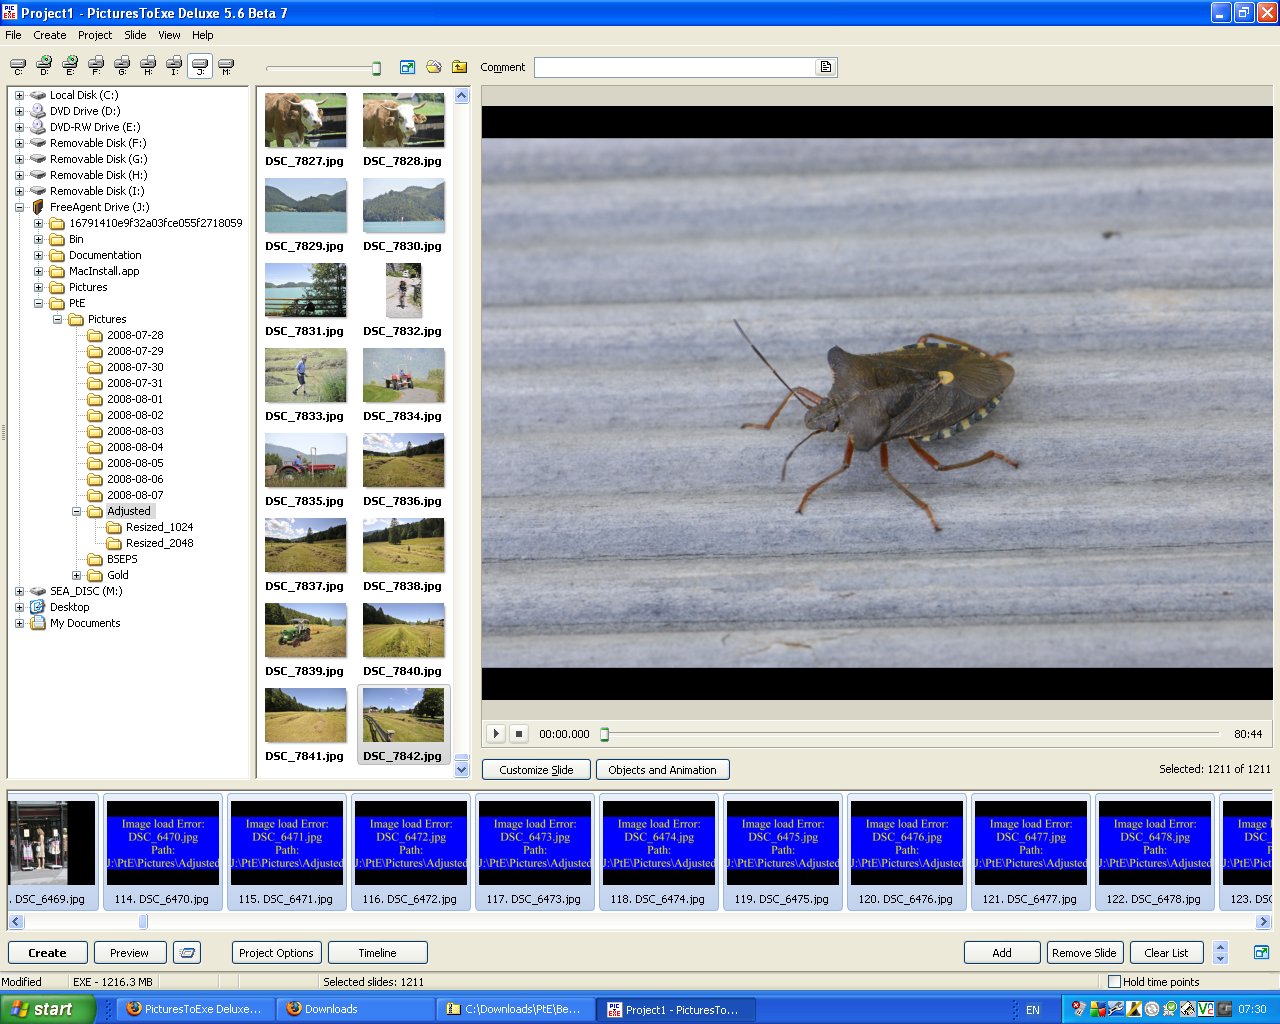Select the M: drive toolbar icon
This screenshot has height=1024, width=1280.
point(226,66)
